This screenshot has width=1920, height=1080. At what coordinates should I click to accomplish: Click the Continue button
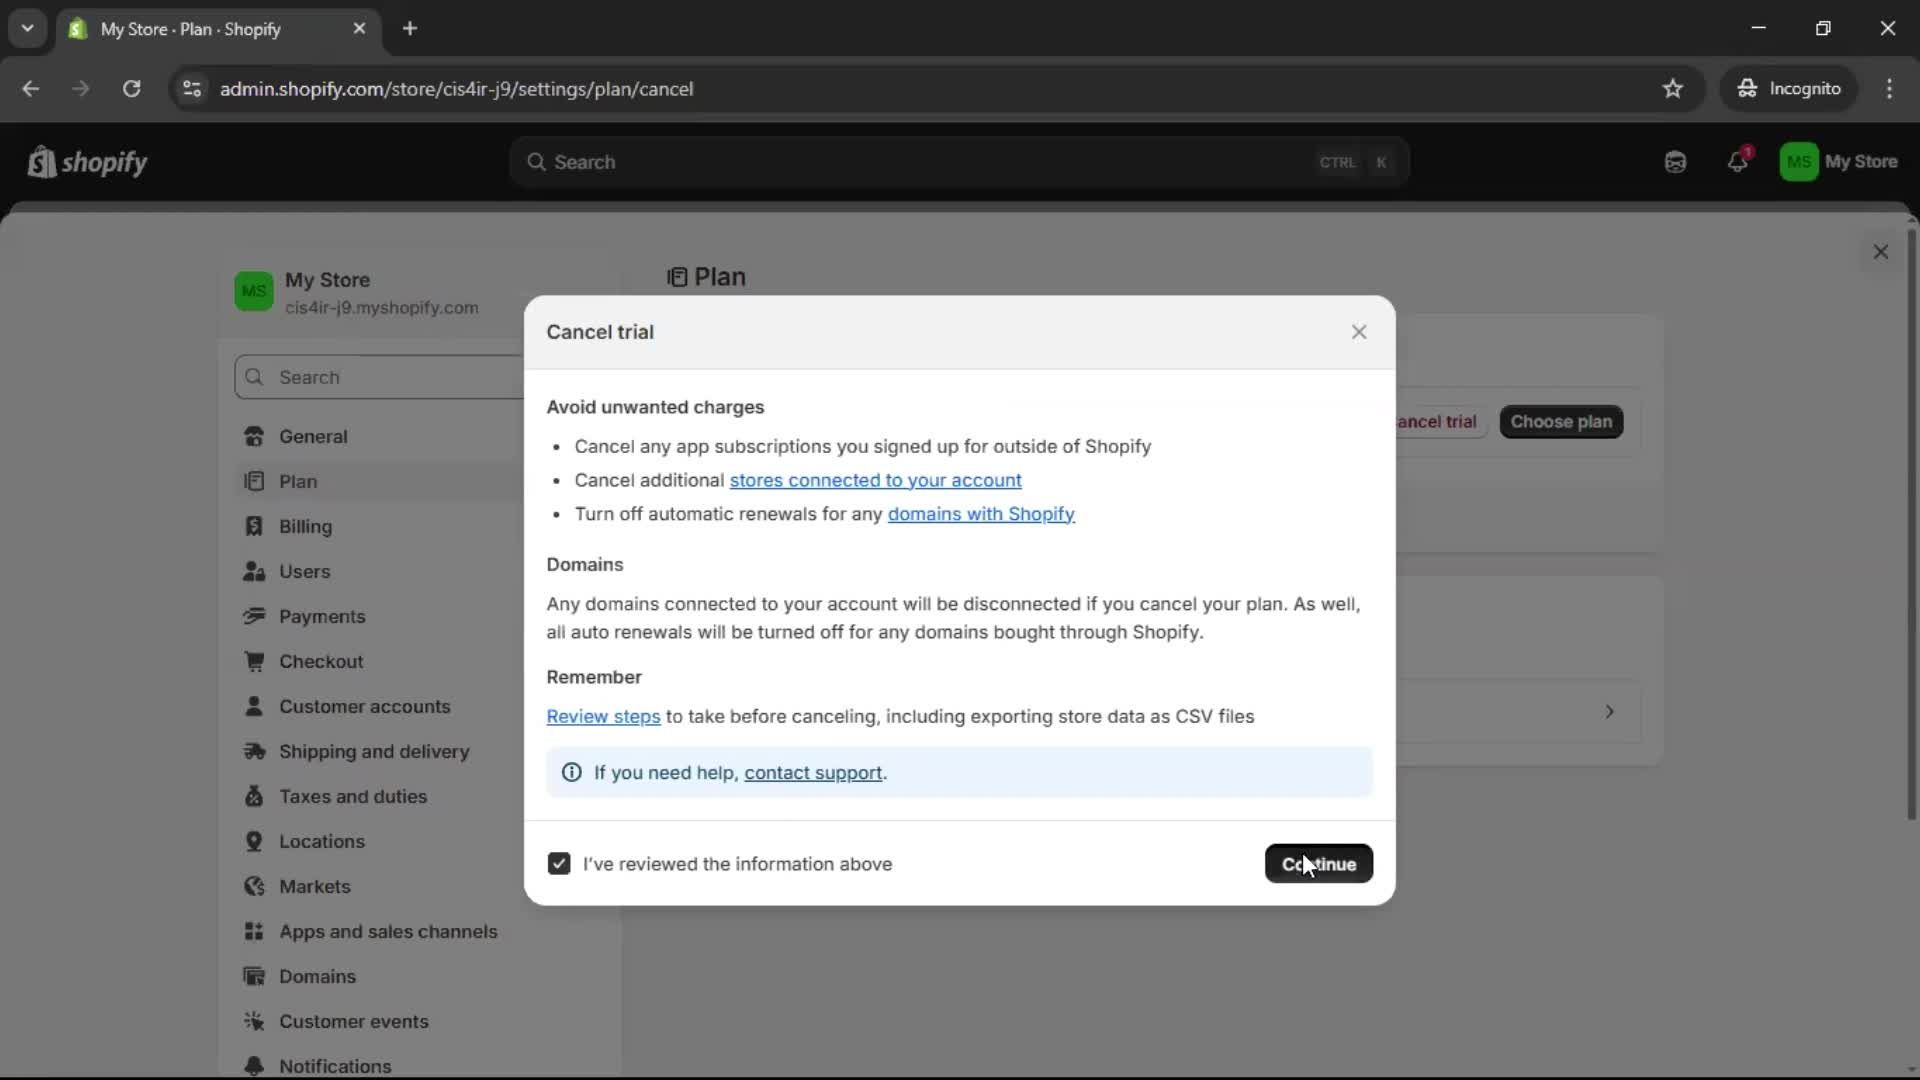pos(1319,864)
